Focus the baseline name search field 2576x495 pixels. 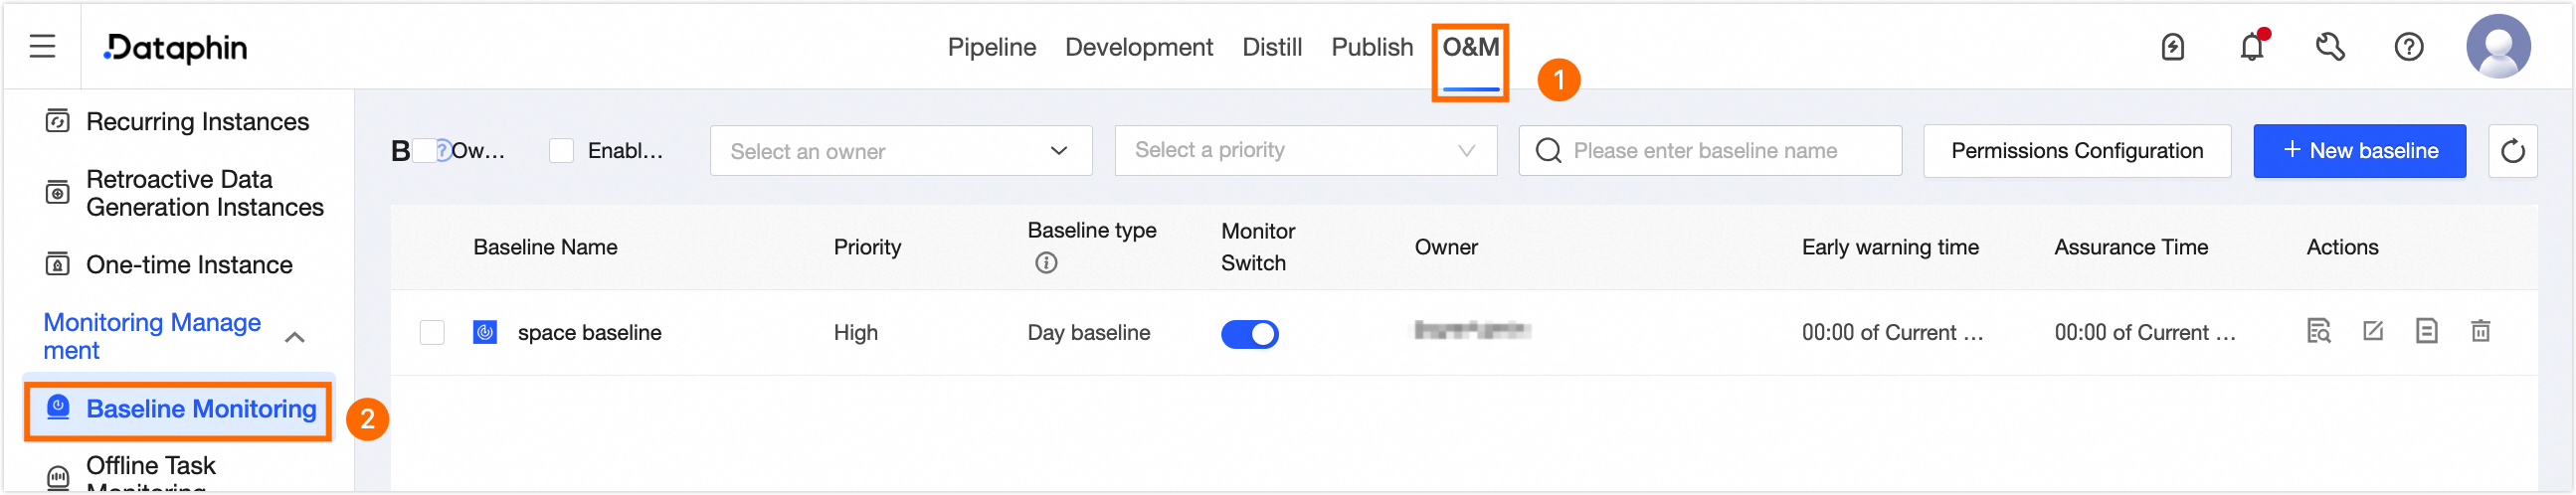(x=1720, y=151)
